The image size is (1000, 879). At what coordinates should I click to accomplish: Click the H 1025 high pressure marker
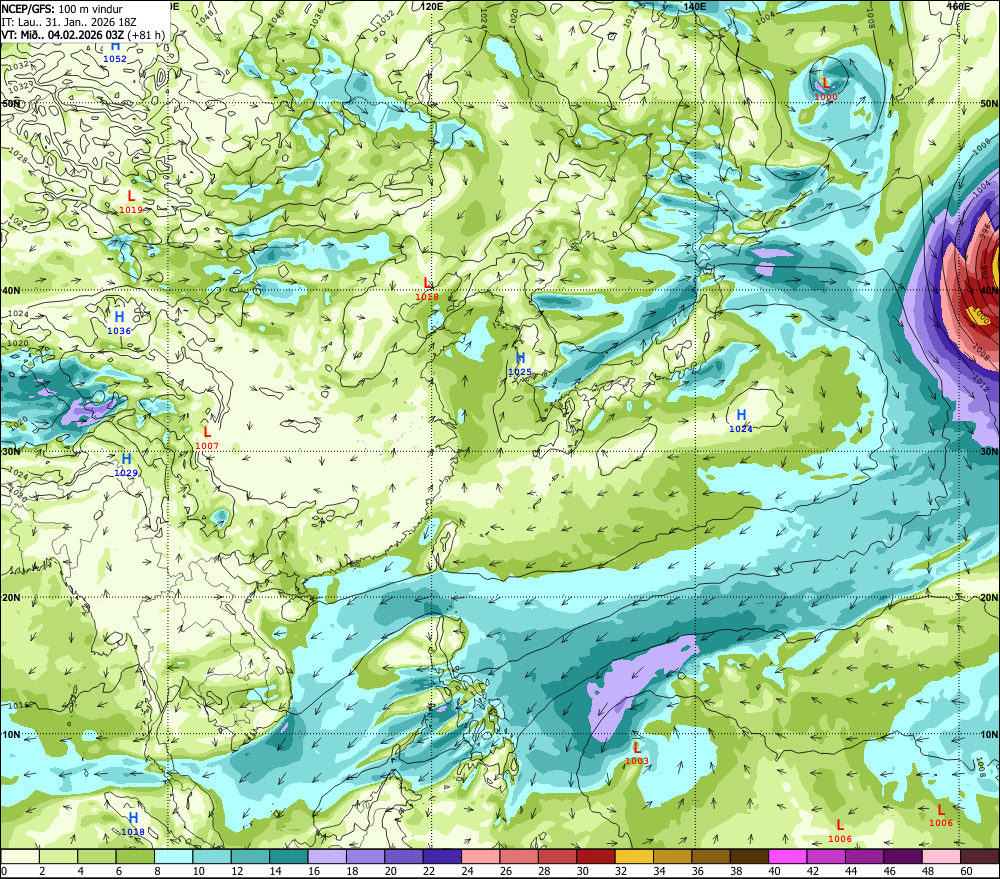click(520, 364)
